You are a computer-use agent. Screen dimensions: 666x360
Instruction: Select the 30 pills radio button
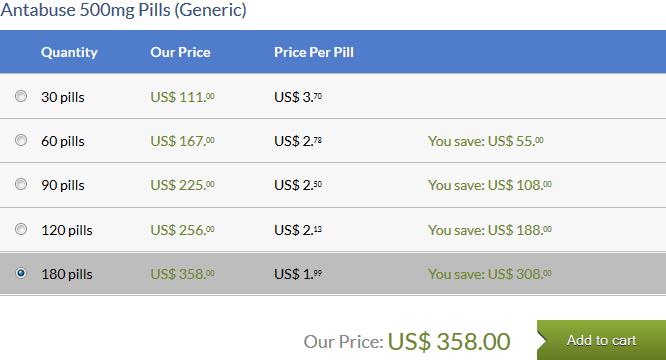(x=21, y=96)
